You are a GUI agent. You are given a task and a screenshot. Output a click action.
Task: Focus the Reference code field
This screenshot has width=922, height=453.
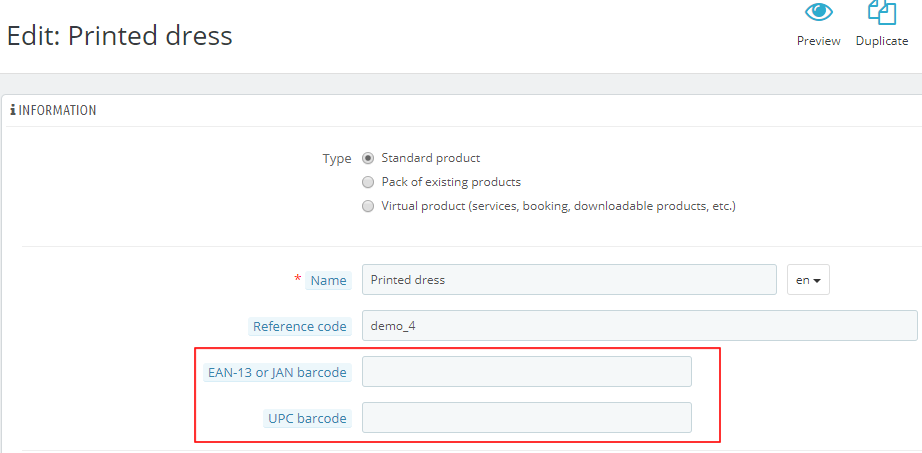coord(640,325)
